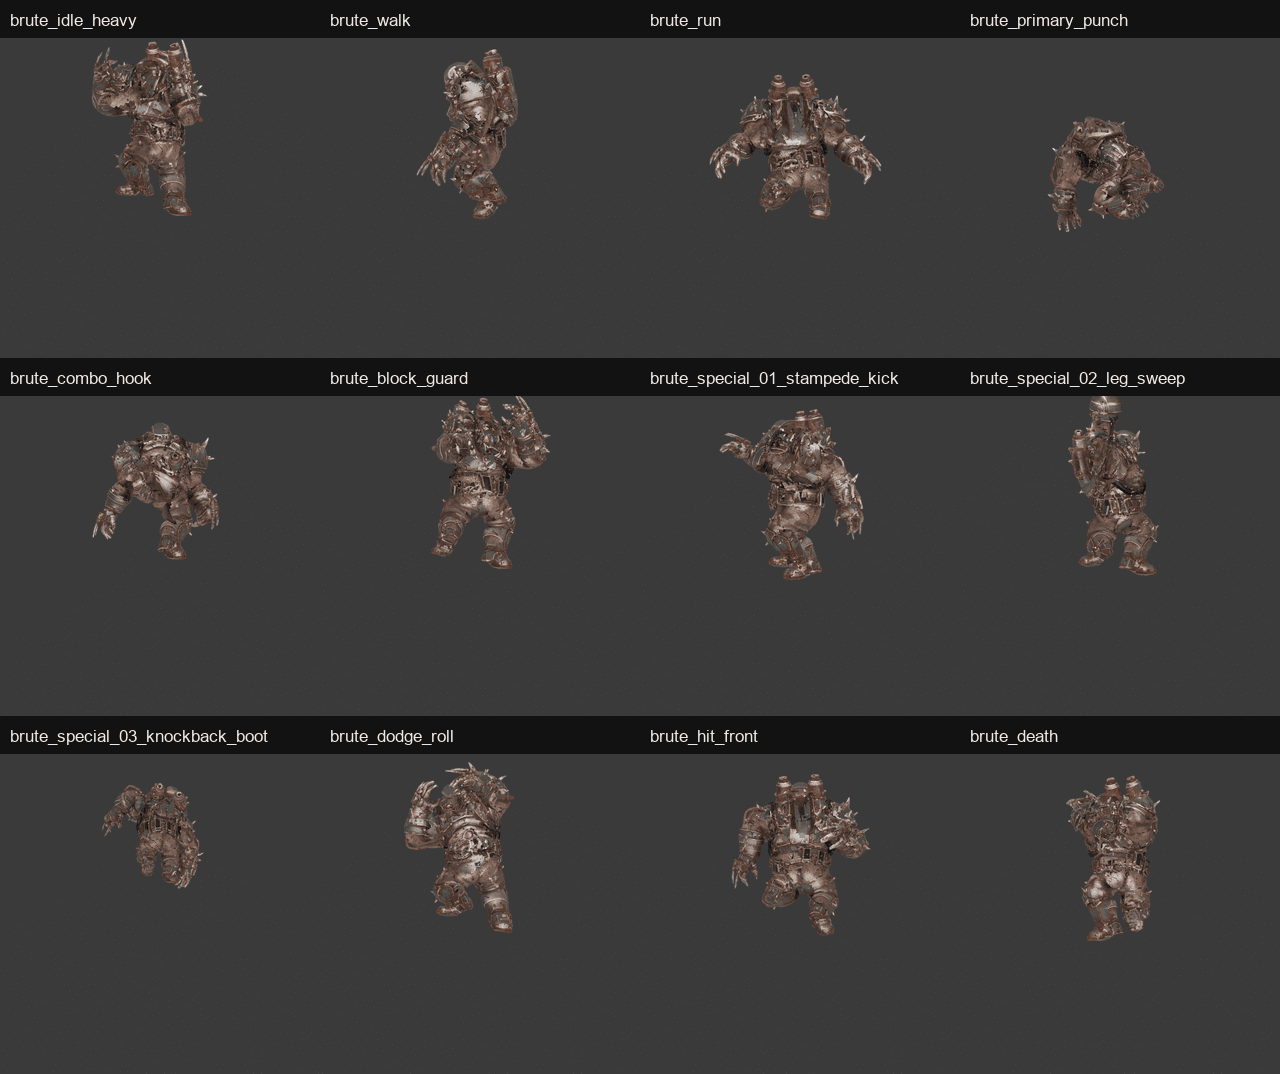
Task: Click the 'brute_idle_heavy' label text
Action: pyautogui.click(x=73, y=20)
